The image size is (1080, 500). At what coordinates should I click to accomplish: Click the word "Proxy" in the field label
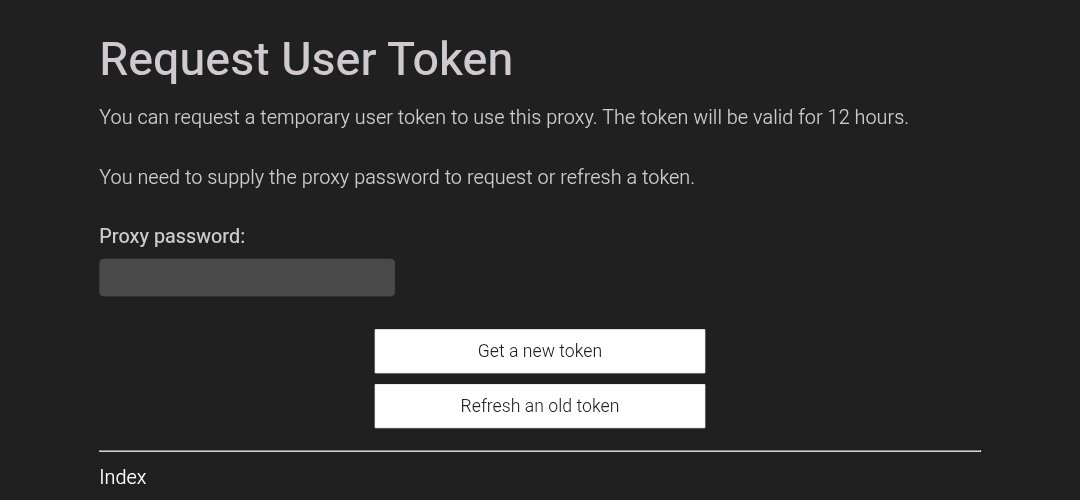(124, 237)
